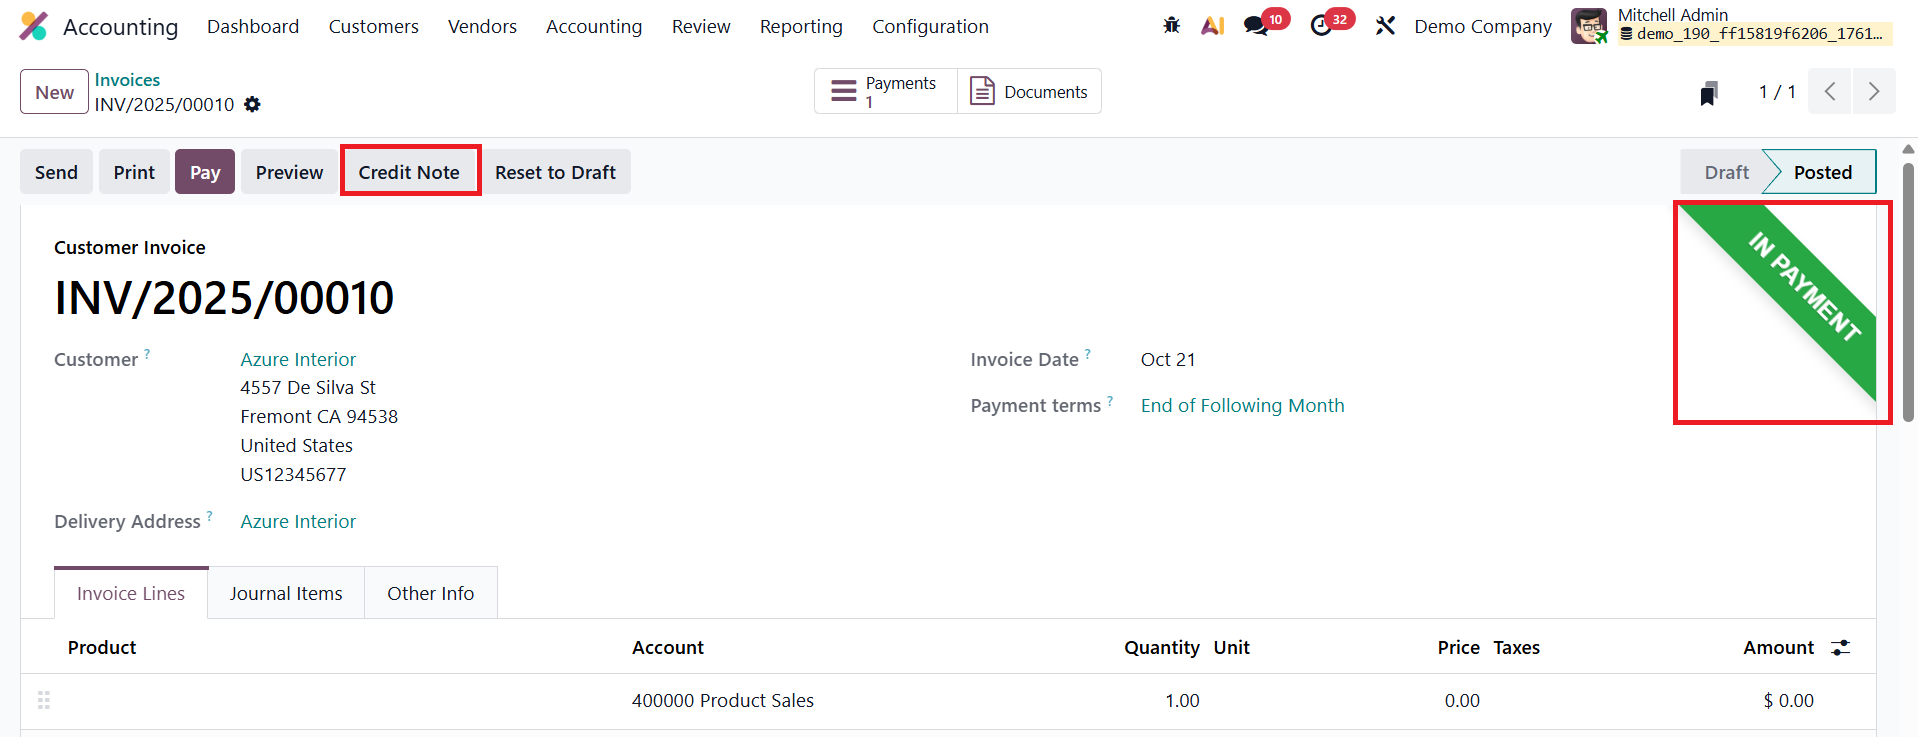Go to the next record arrow
The height and width of the screenshot is (737, 1918).
(x=1874, y=92)
